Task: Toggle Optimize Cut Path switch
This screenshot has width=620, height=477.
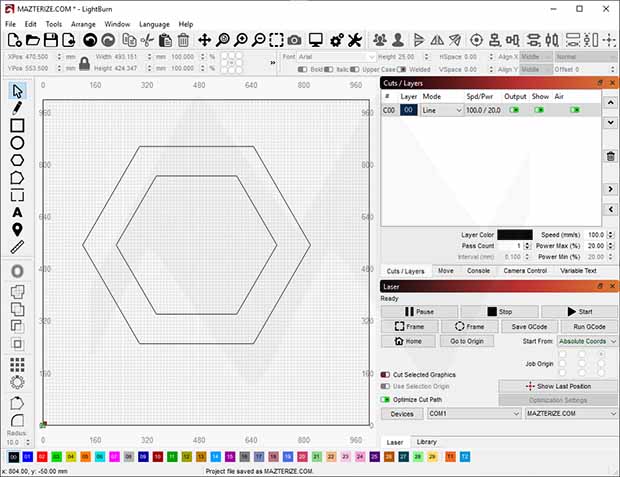Action: [385, 399]
